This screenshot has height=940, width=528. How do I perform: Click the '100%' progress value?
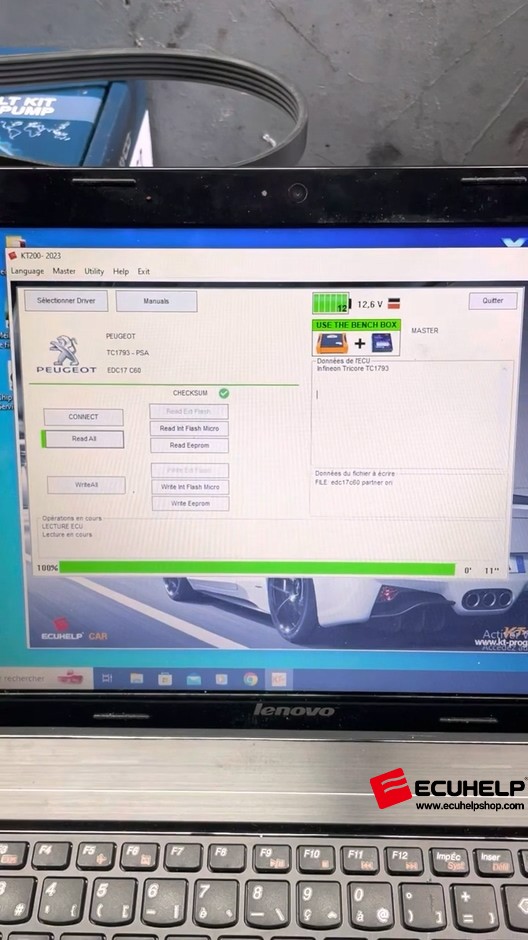pyautogui.click(x=47, y=568)
